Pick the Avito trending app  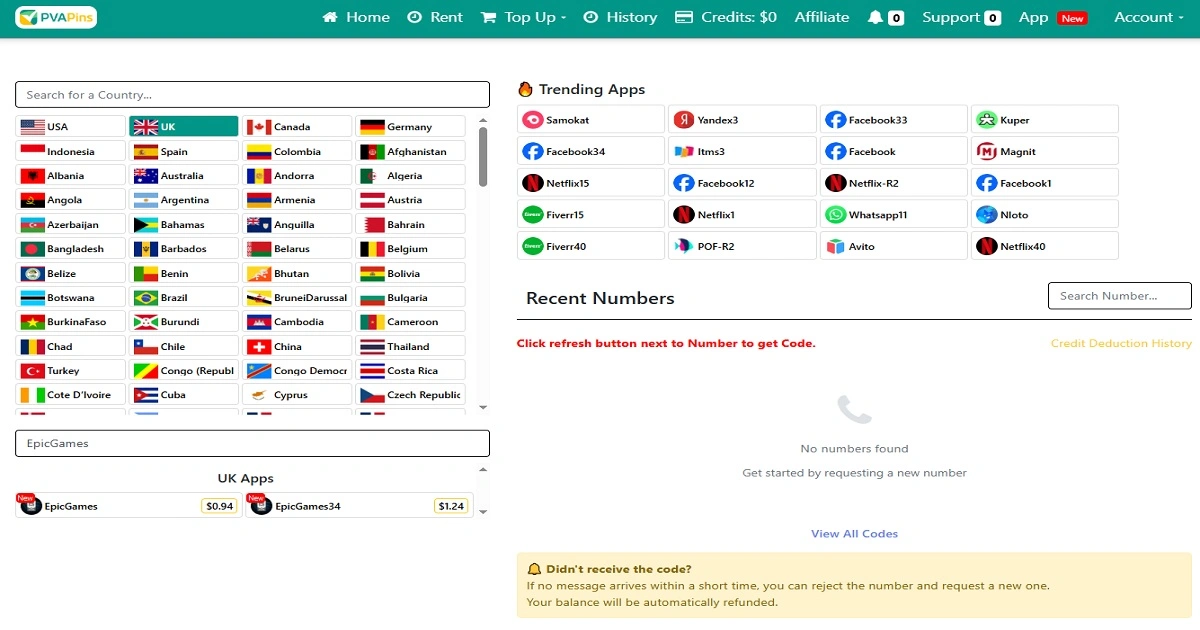[893, 246]
